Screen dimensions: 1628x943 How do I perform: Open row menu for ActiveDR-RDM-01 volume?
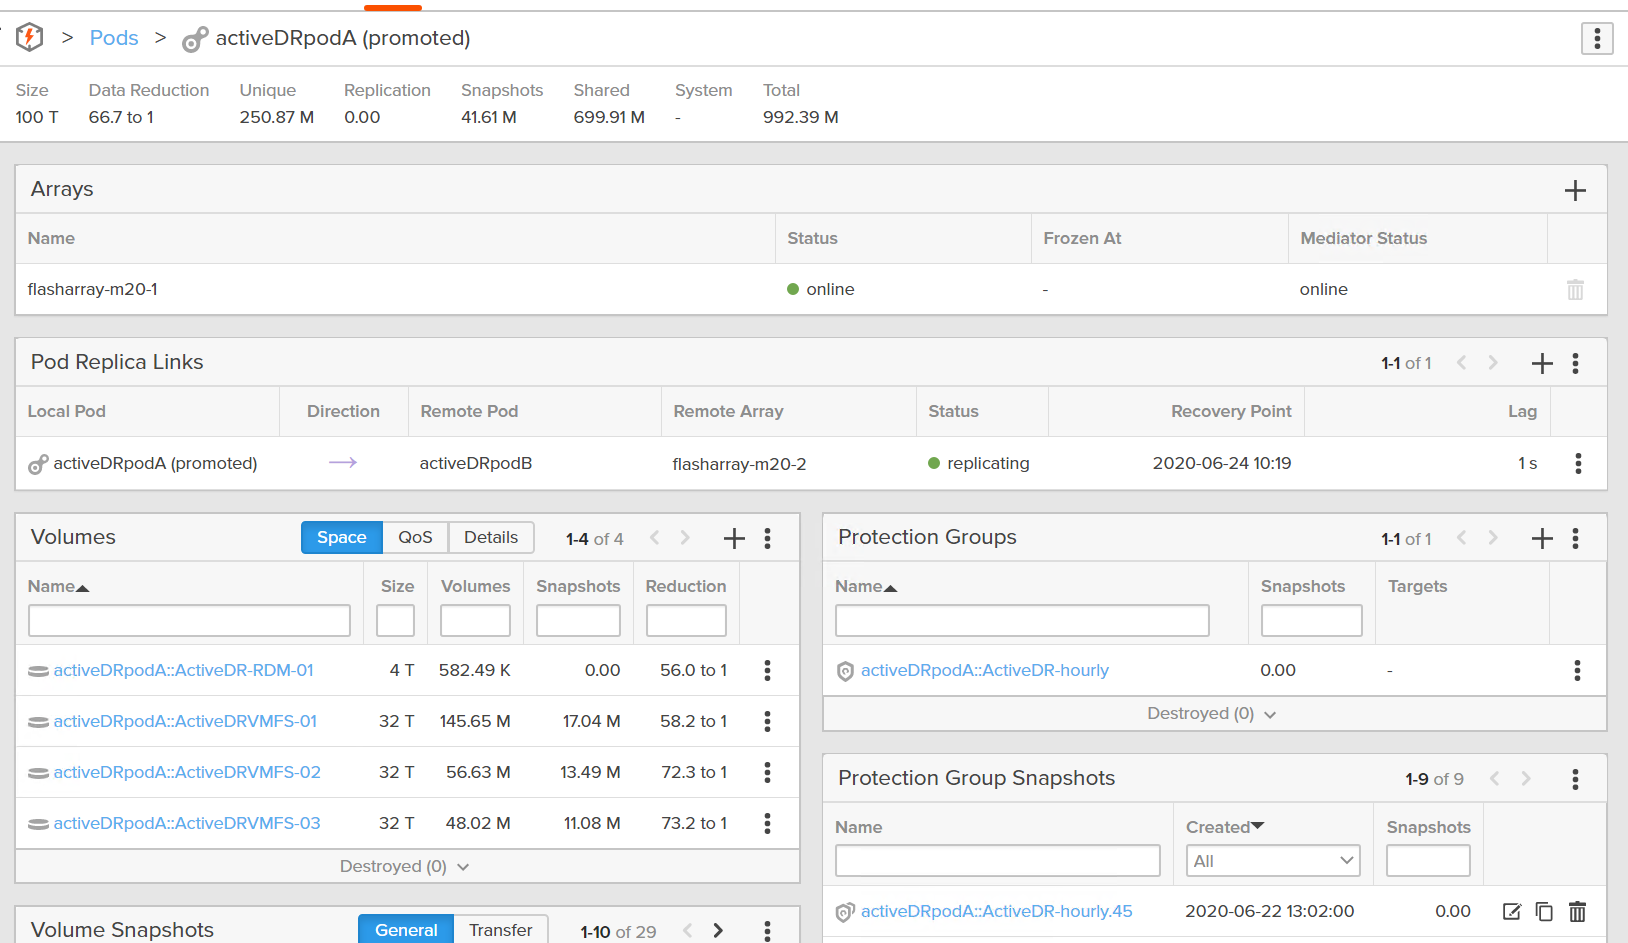[x=767, y=670]
